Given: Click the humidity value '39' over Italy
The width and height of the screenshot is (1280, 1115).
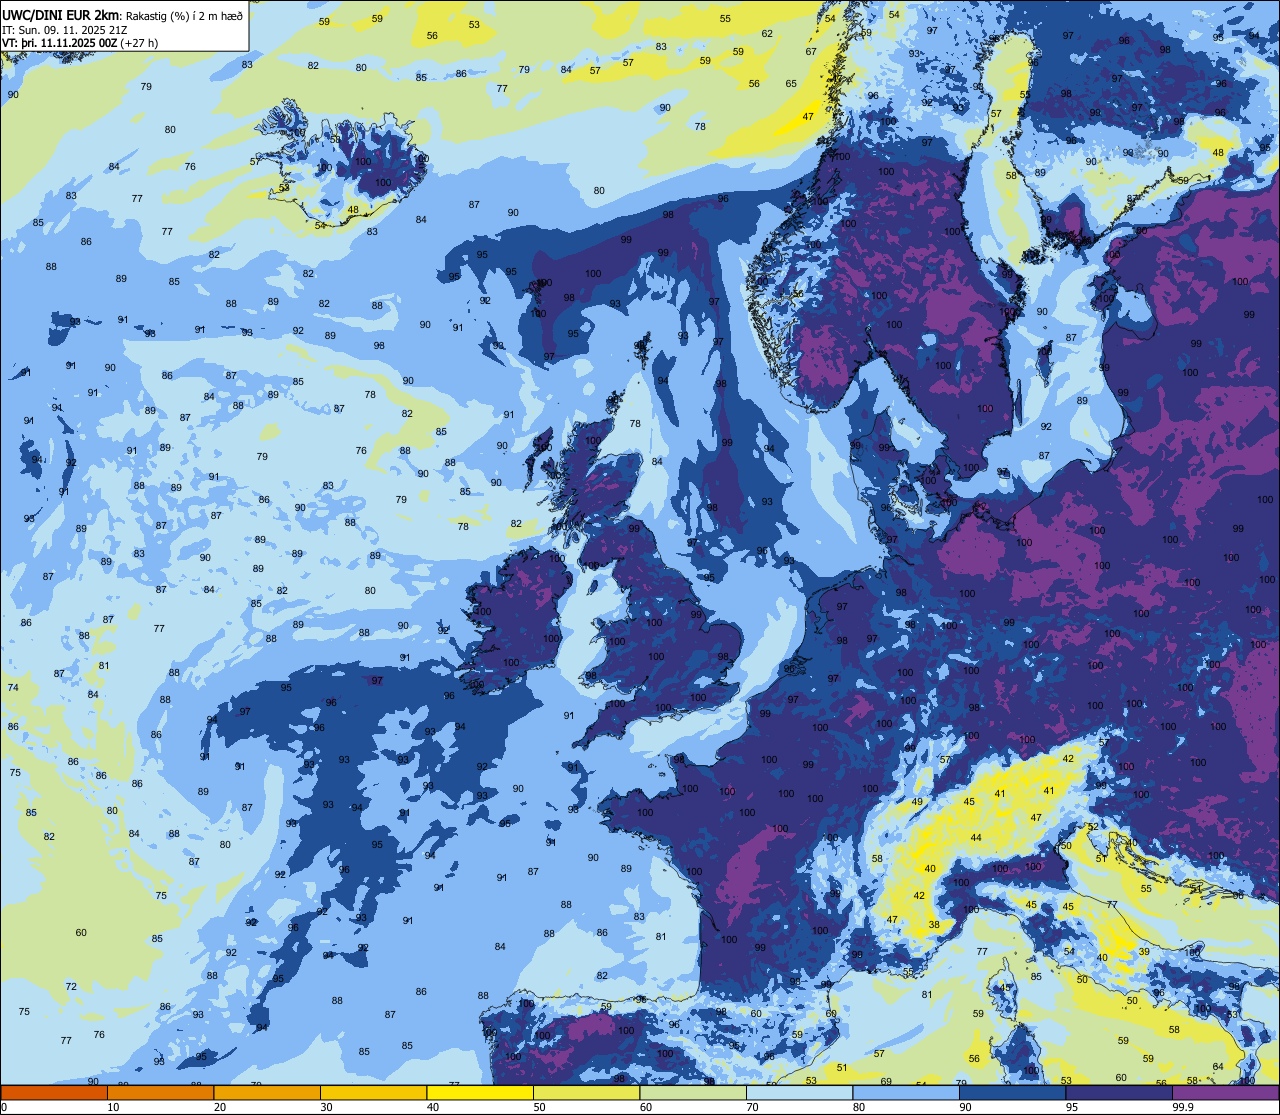Looking at the screenshot, I should coord(1143,952).
